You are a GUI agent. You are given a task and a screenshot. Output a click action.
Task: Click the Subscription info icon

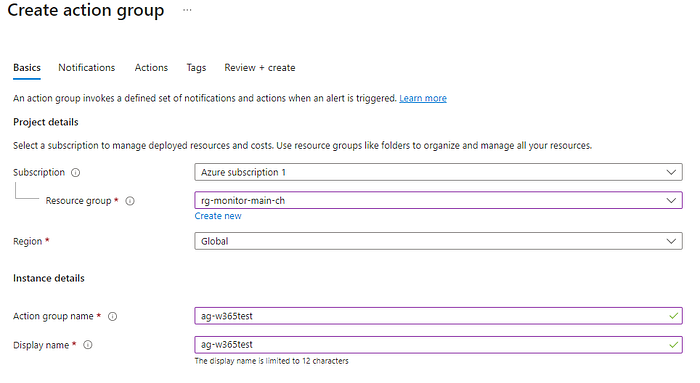point(76,172)
